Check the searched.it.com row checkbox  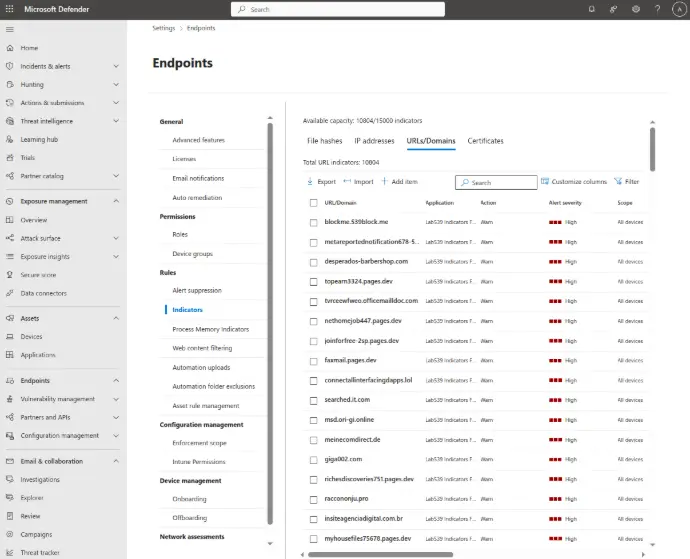(313, 401)
